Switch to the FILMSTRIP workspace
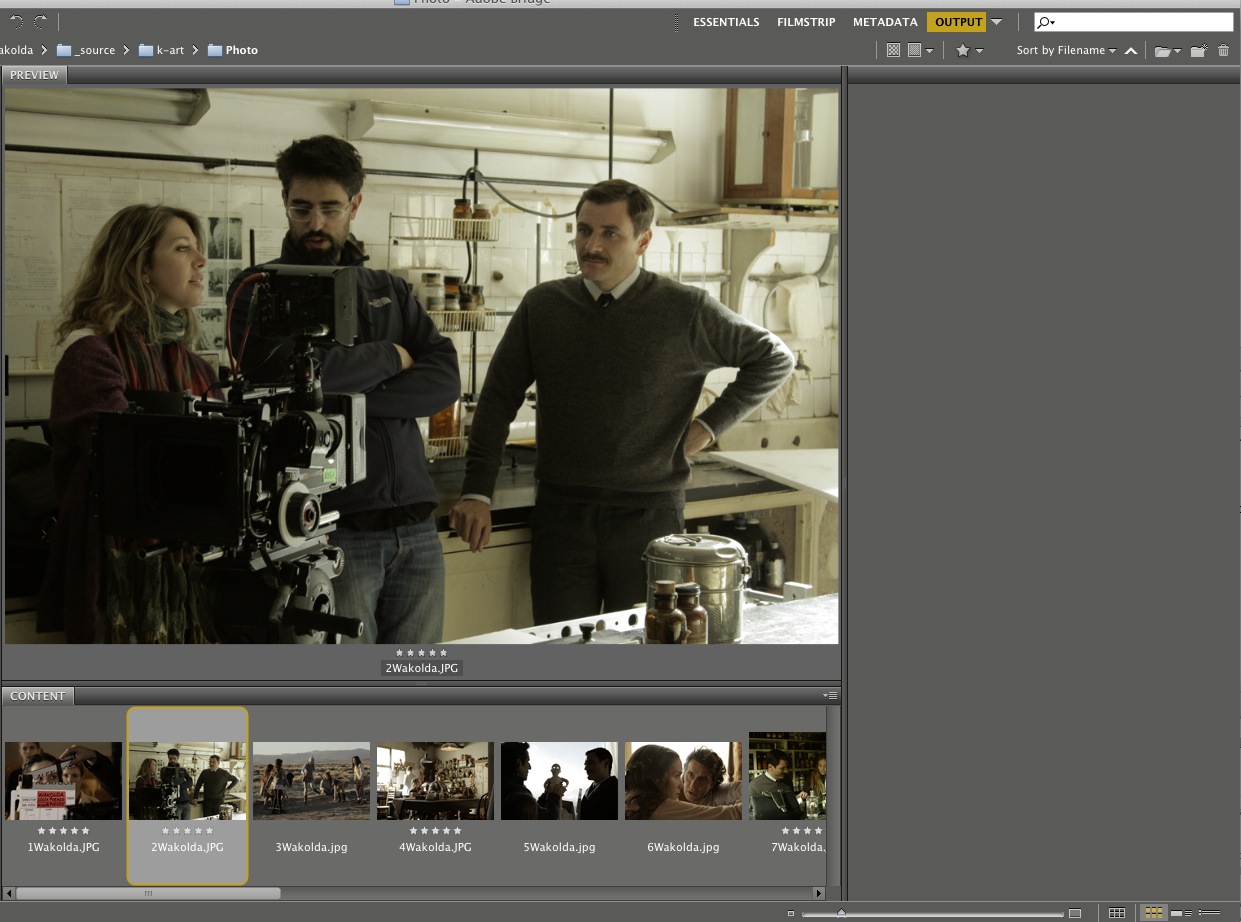This screenshot has height=922, width=1241. (806, 22)
